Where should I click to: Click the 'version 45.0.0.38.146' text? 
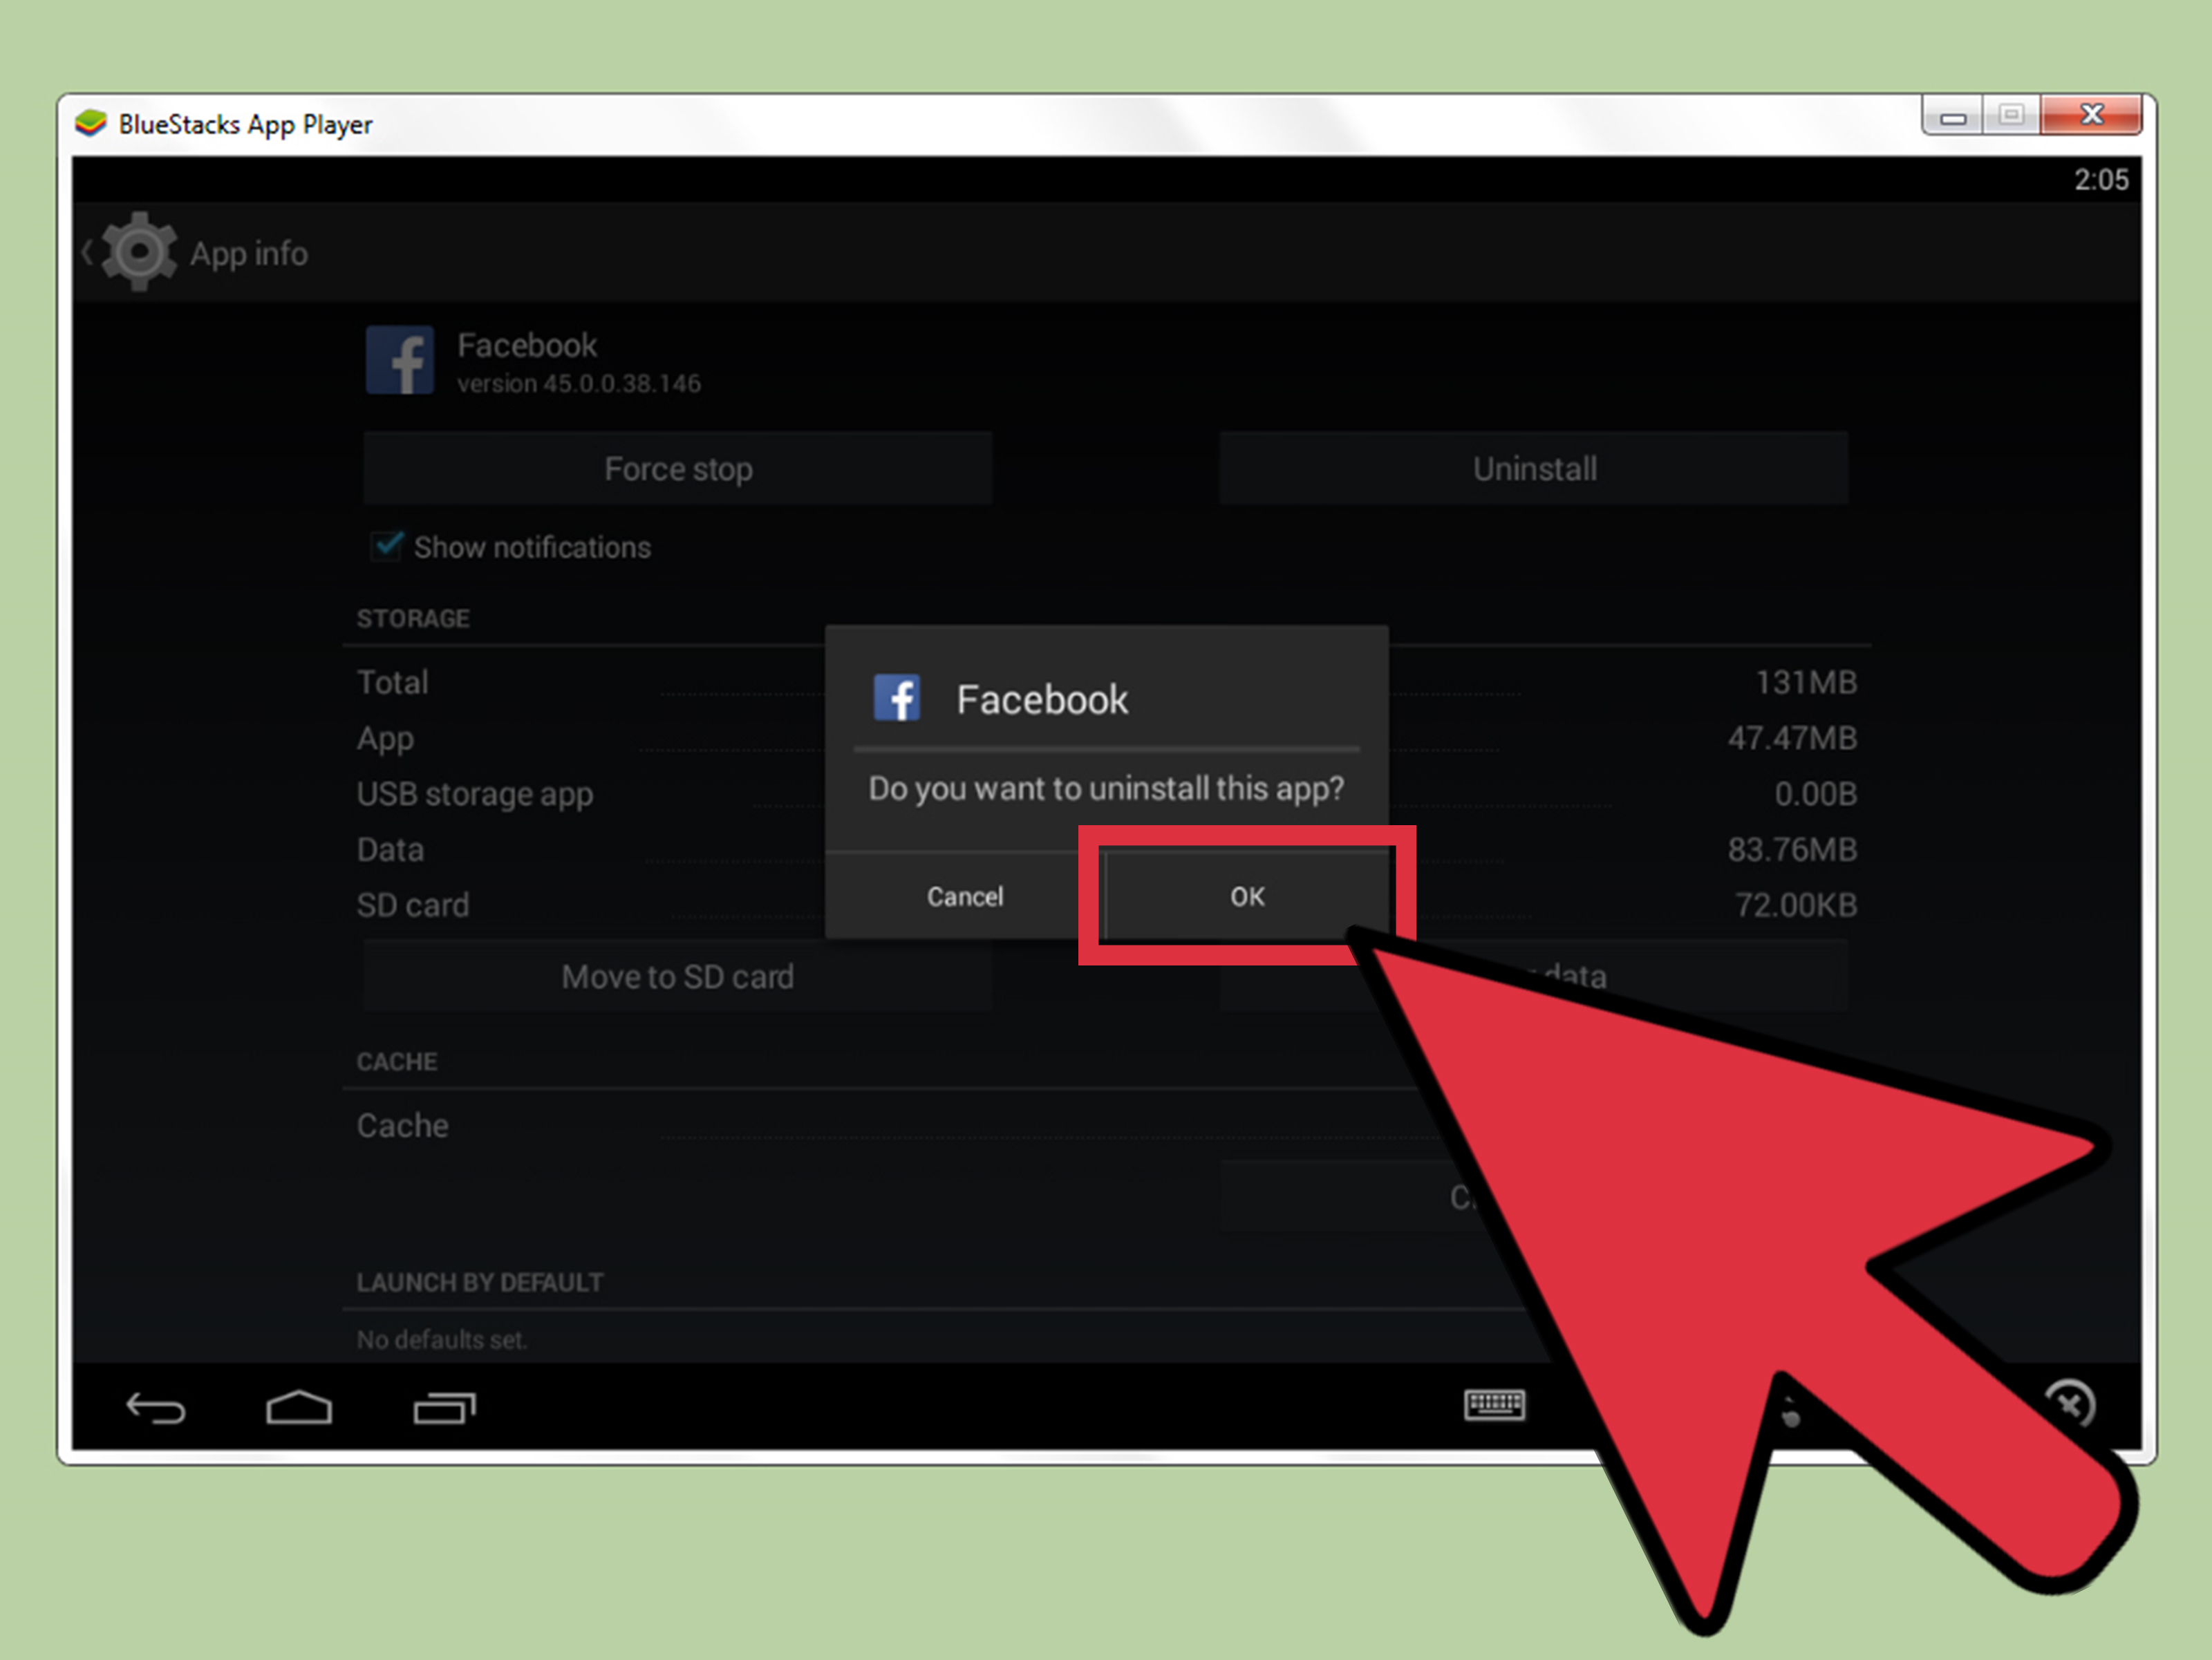[579, 383]
